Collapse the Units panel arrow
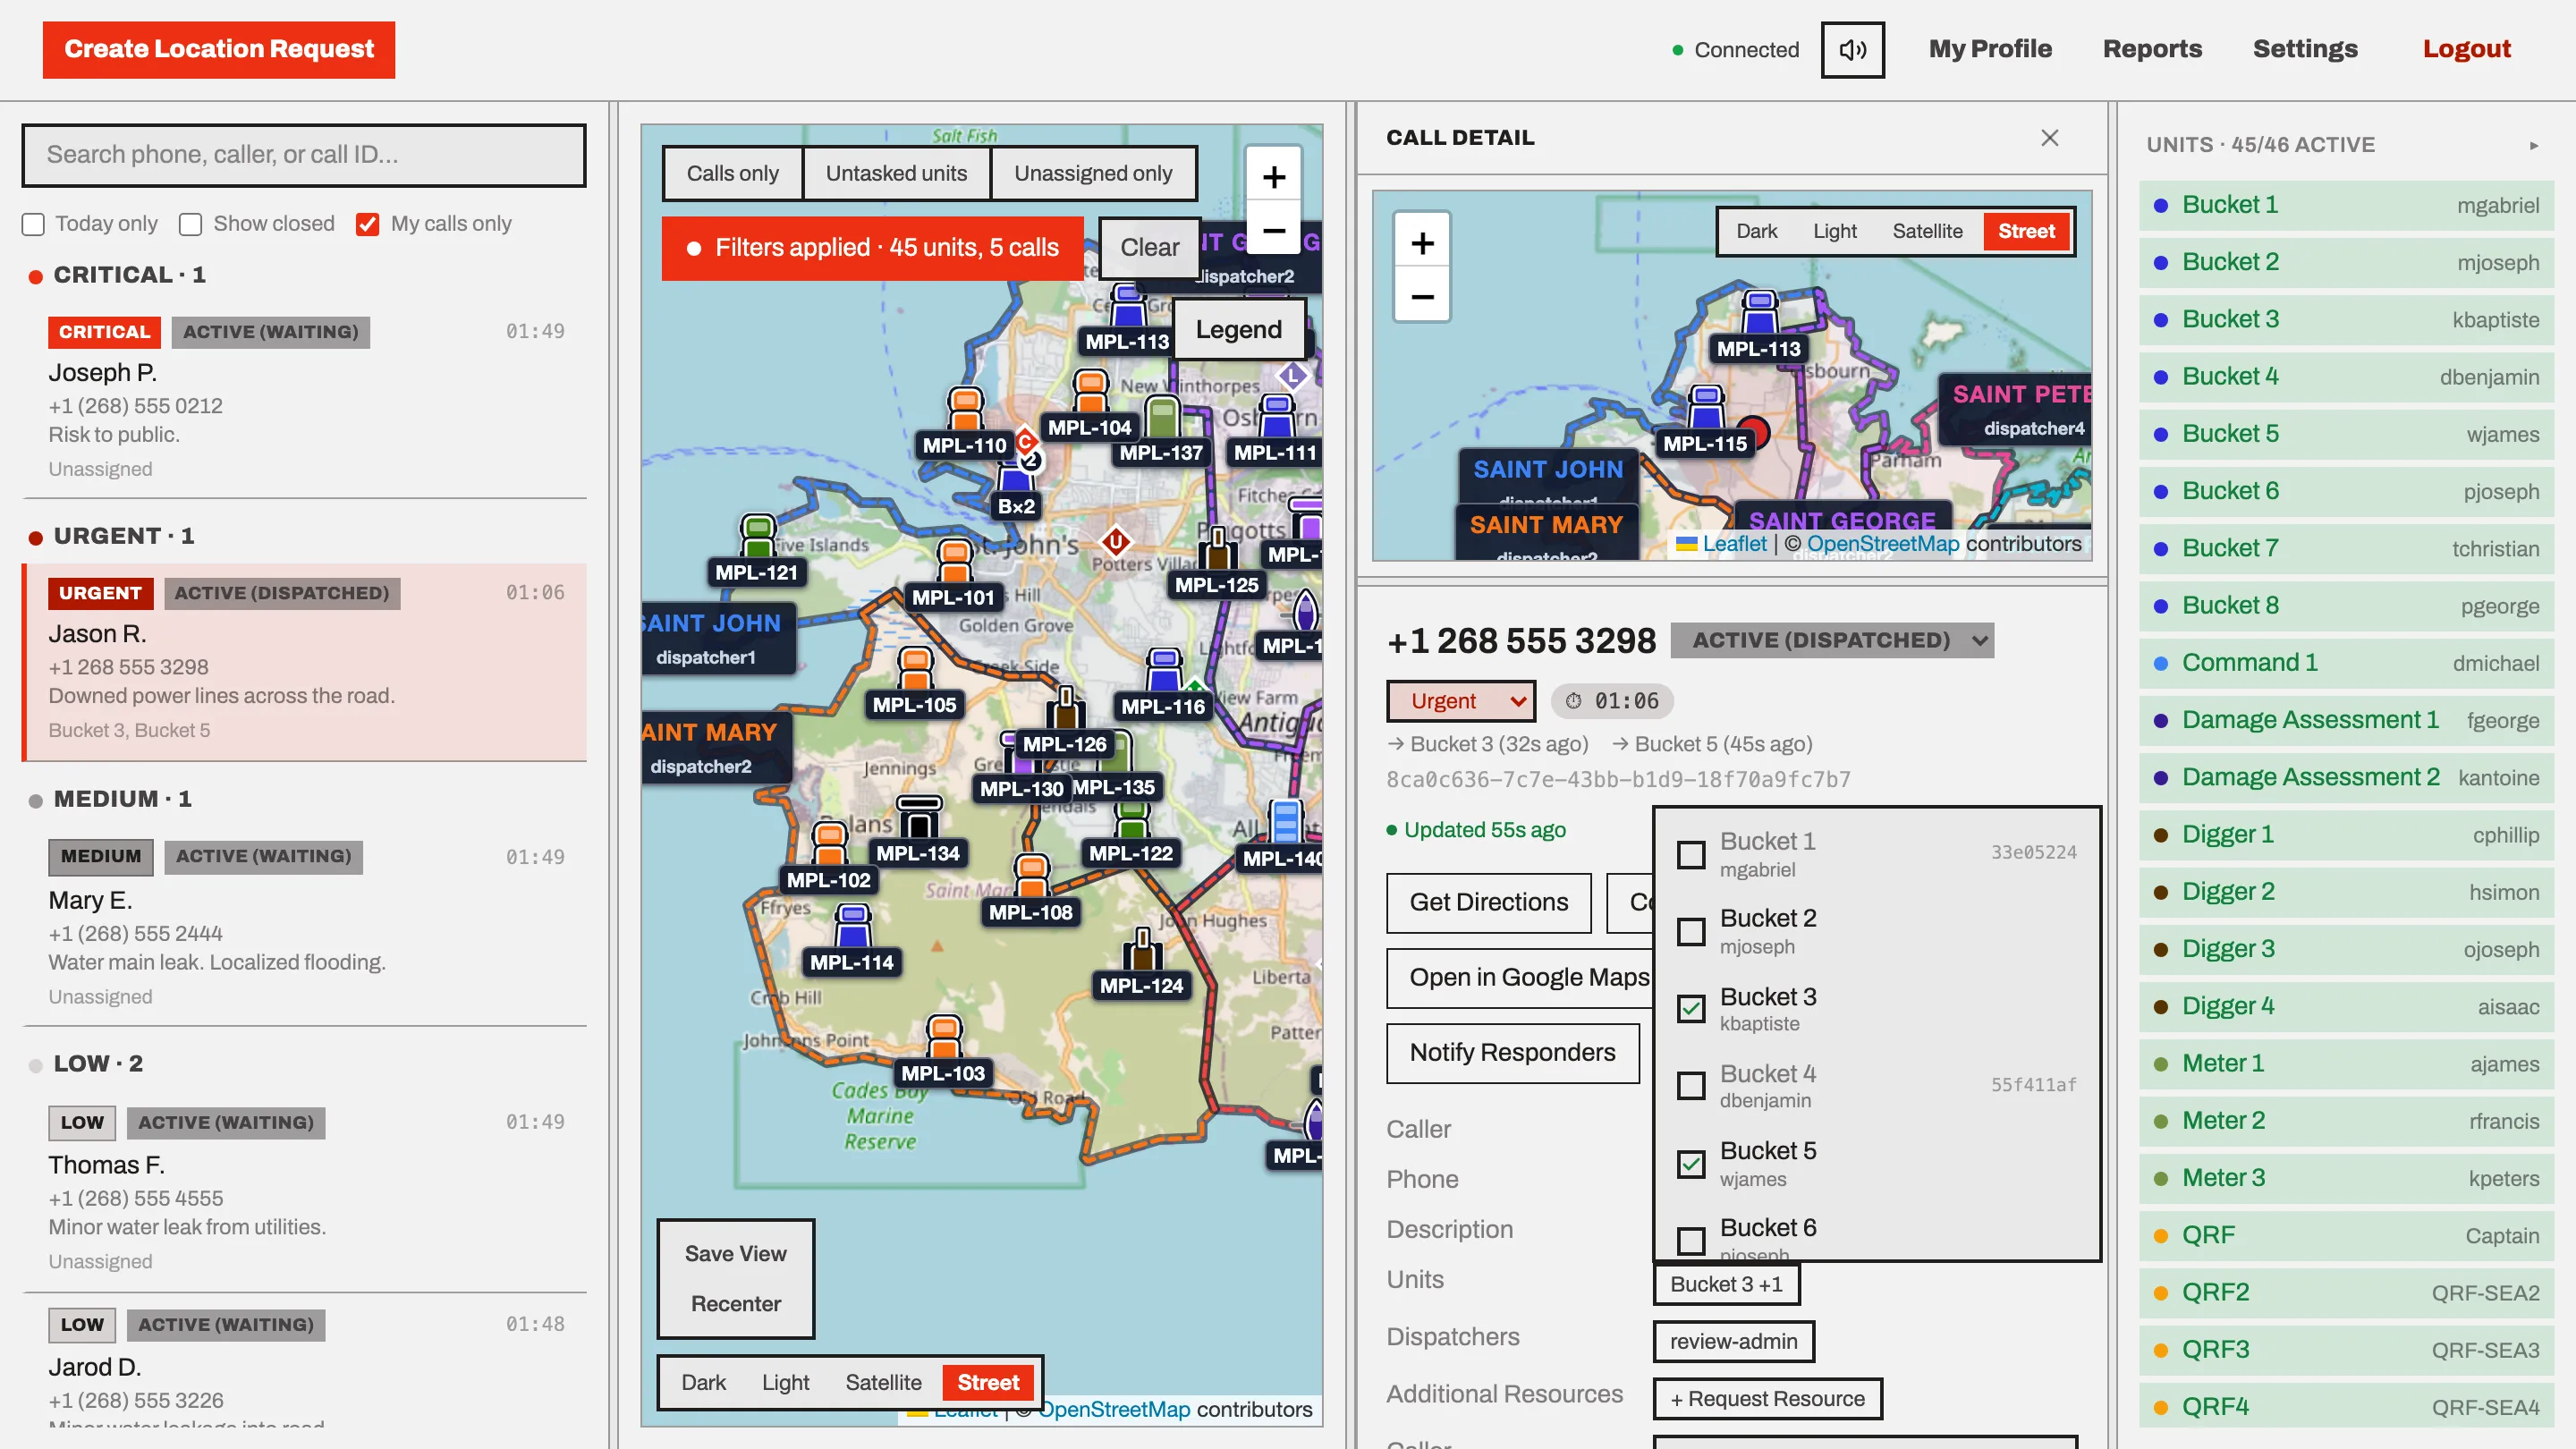Screen dimensions: 2576x1449 pos(2534,145)
